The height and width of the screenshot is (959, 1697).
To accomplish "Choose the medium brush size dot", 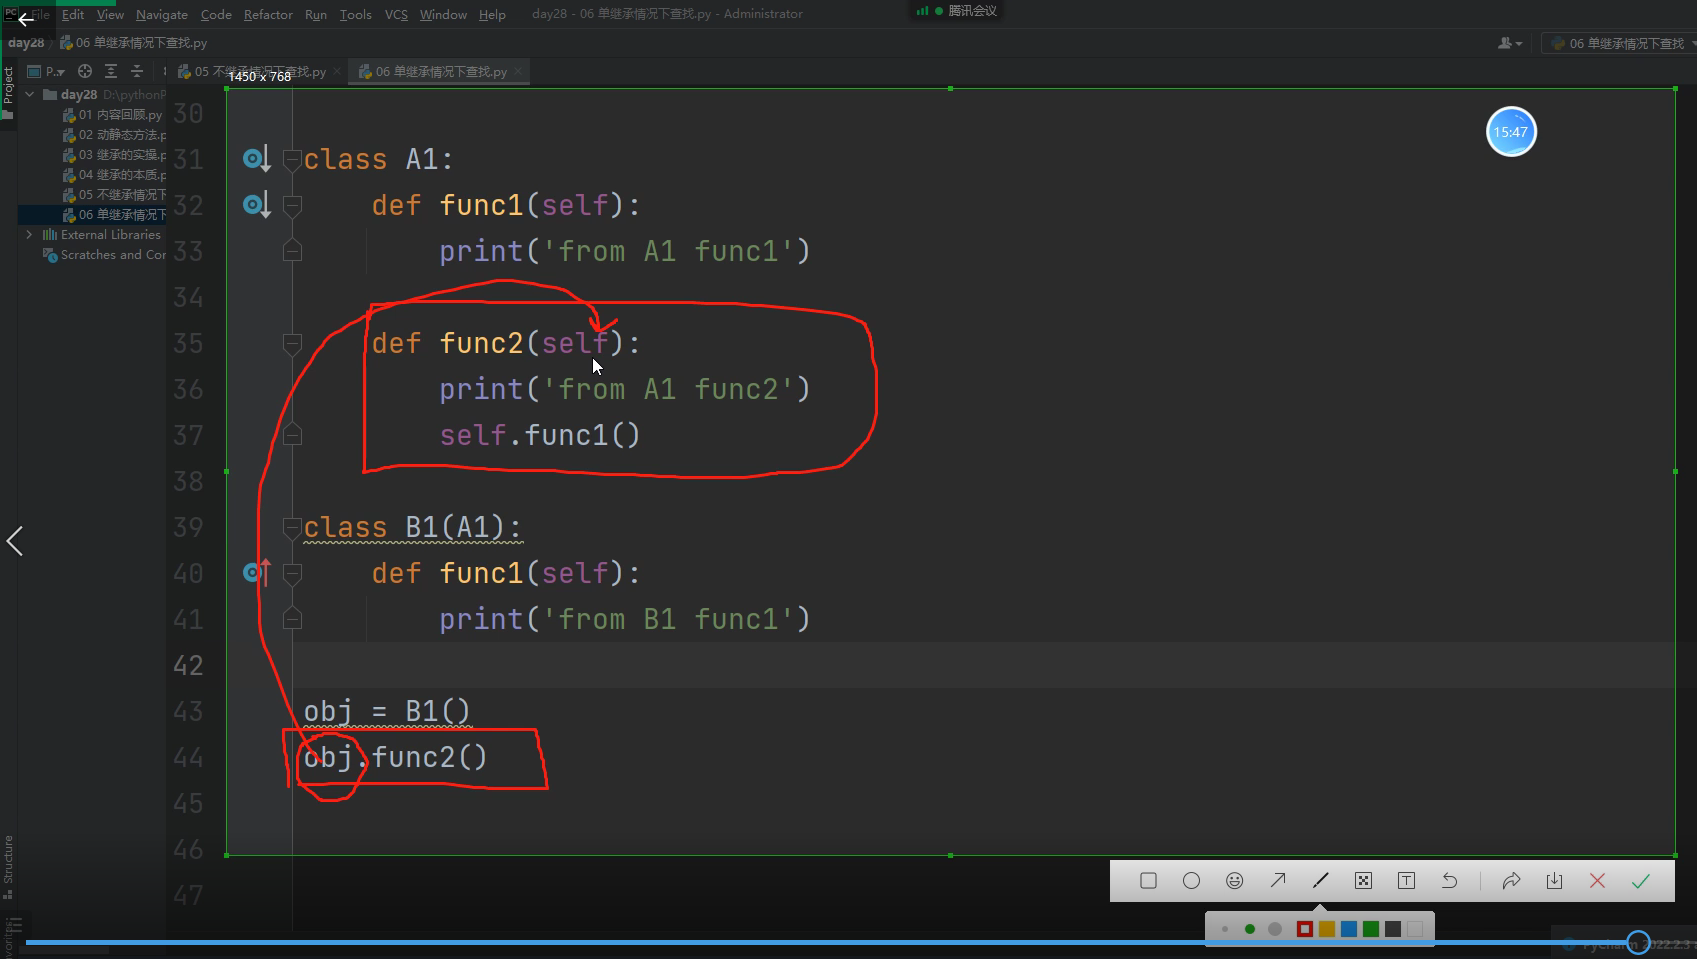I will pyautogui.click(x=1249, y=929).
